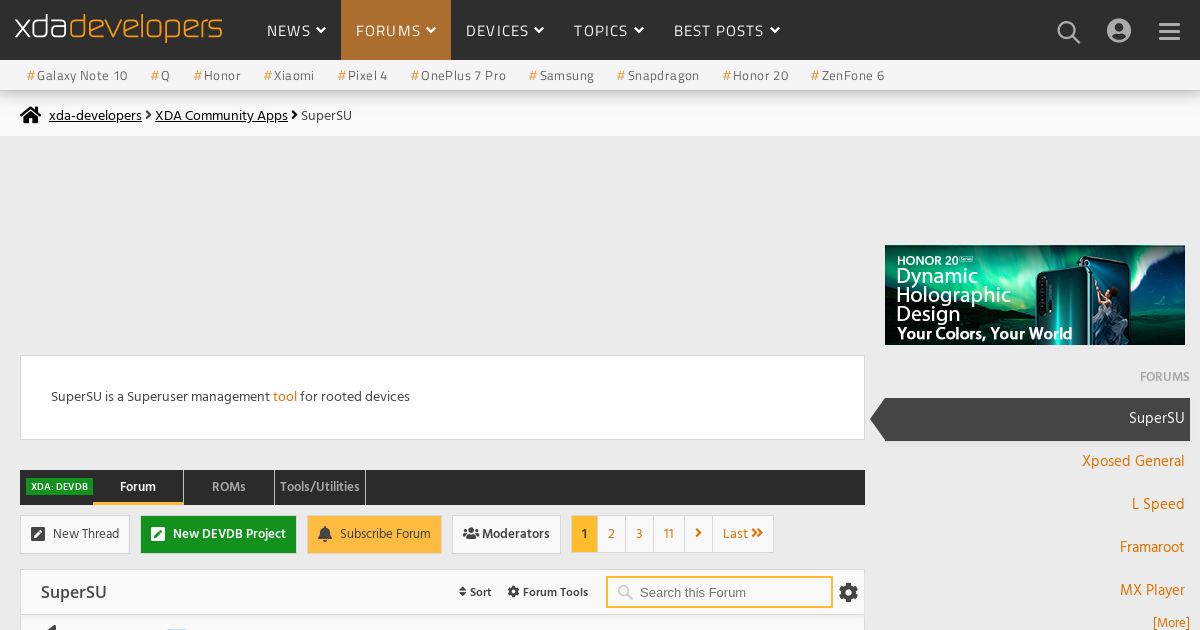Open the search magnifier icon in header
Viewport: 1200px width, 630px height.
(x=1069, y=32)
